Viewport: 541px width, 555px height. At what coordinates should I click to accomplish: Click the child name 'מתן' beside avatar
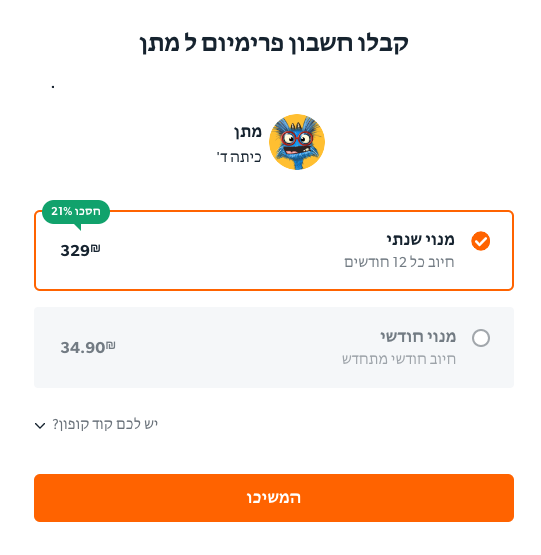pos(247,132)
